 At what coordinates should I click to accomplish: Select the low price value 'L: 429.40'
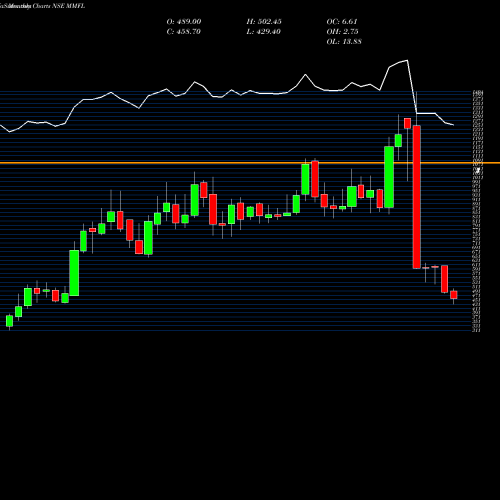263,32
